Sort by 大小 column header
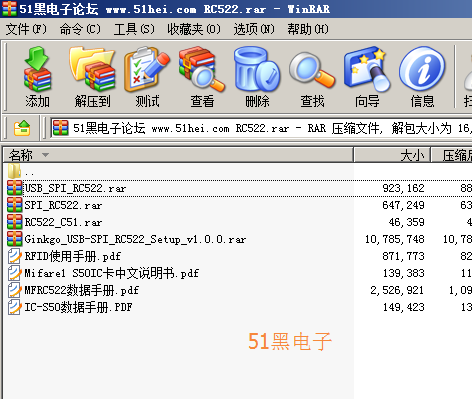The width and height of the screenshot is (472, 399). coord(392,155)
